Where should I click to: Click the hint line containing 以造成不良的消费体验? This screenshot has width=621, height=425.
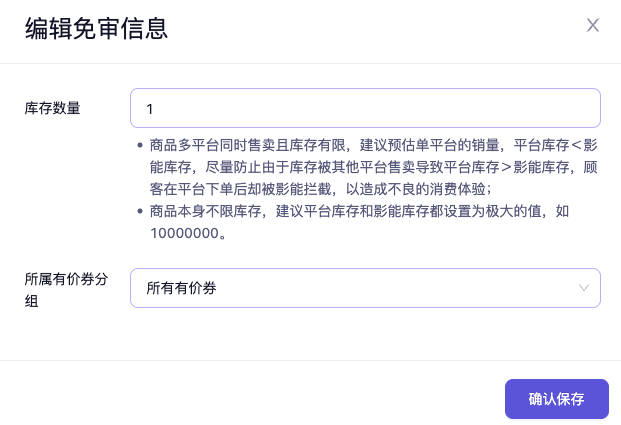(x=380, y=189)
